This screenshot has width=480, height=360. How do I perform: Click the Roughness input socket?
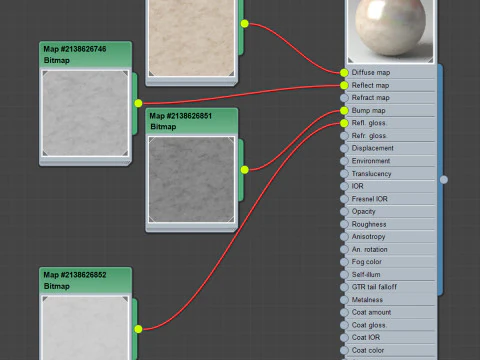pos(344,224)
